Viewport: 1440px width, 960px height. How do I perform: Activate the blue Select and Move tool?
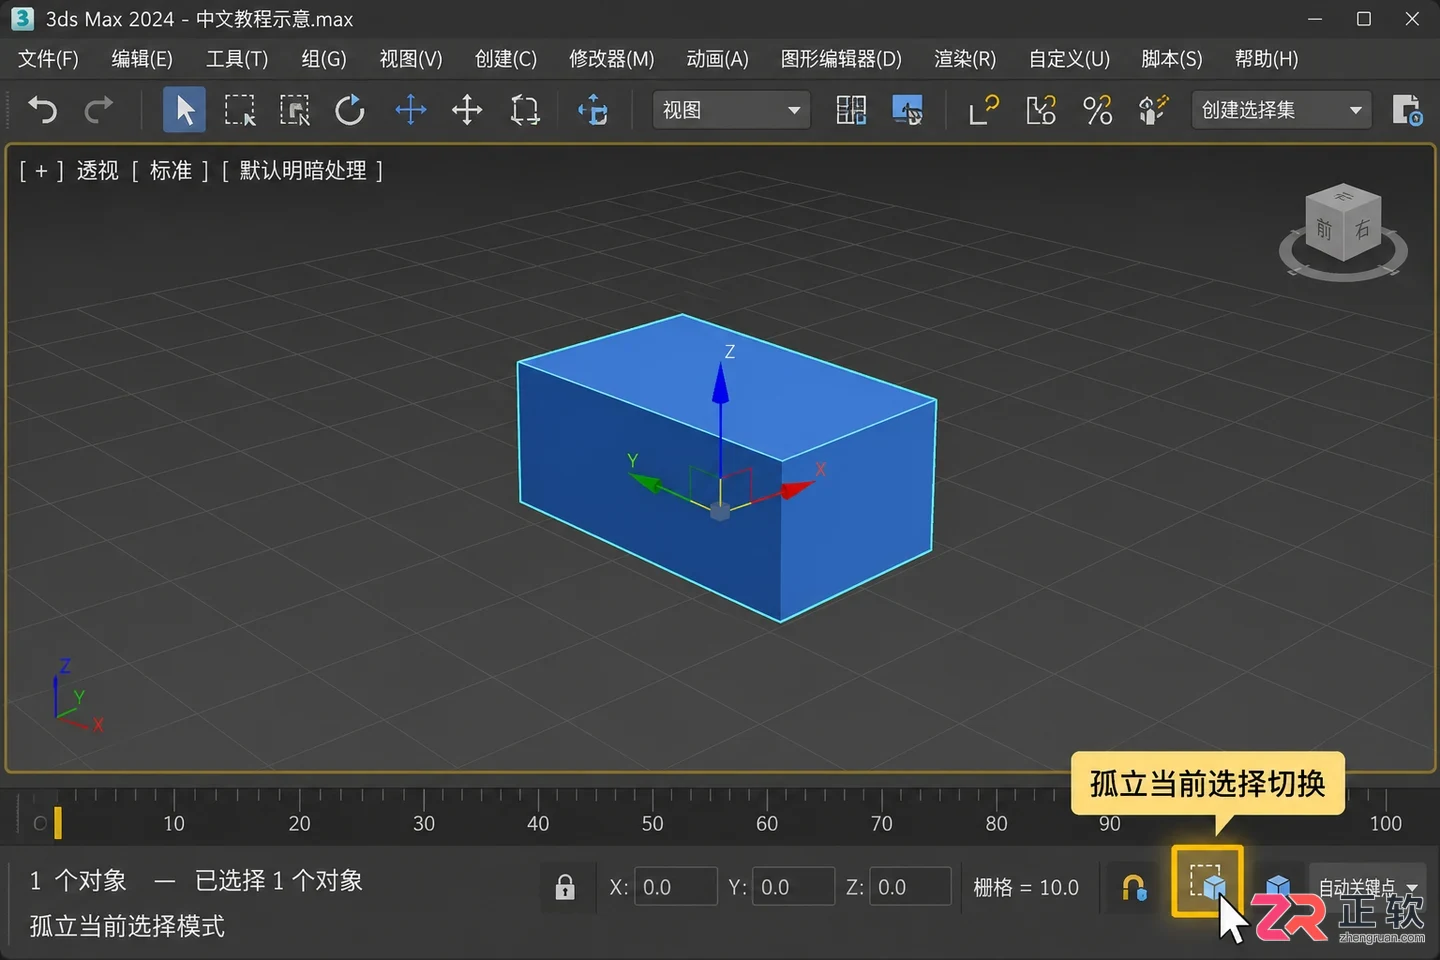[x=410, y=110]
